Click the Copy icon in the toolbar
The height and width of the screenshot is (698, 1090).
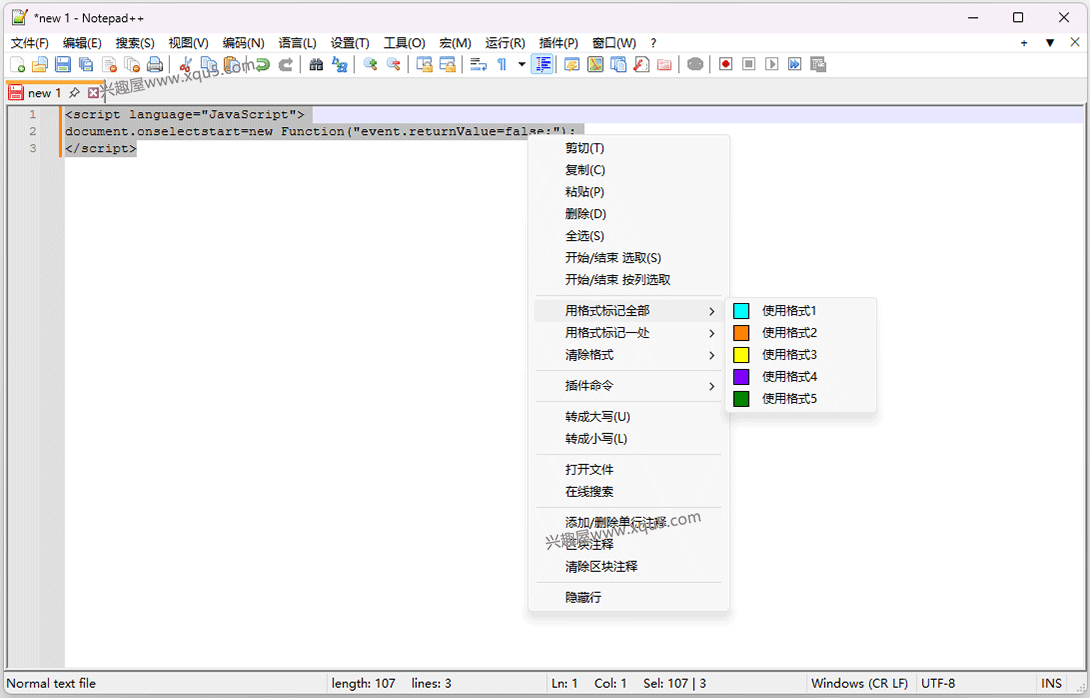(209, 65)
